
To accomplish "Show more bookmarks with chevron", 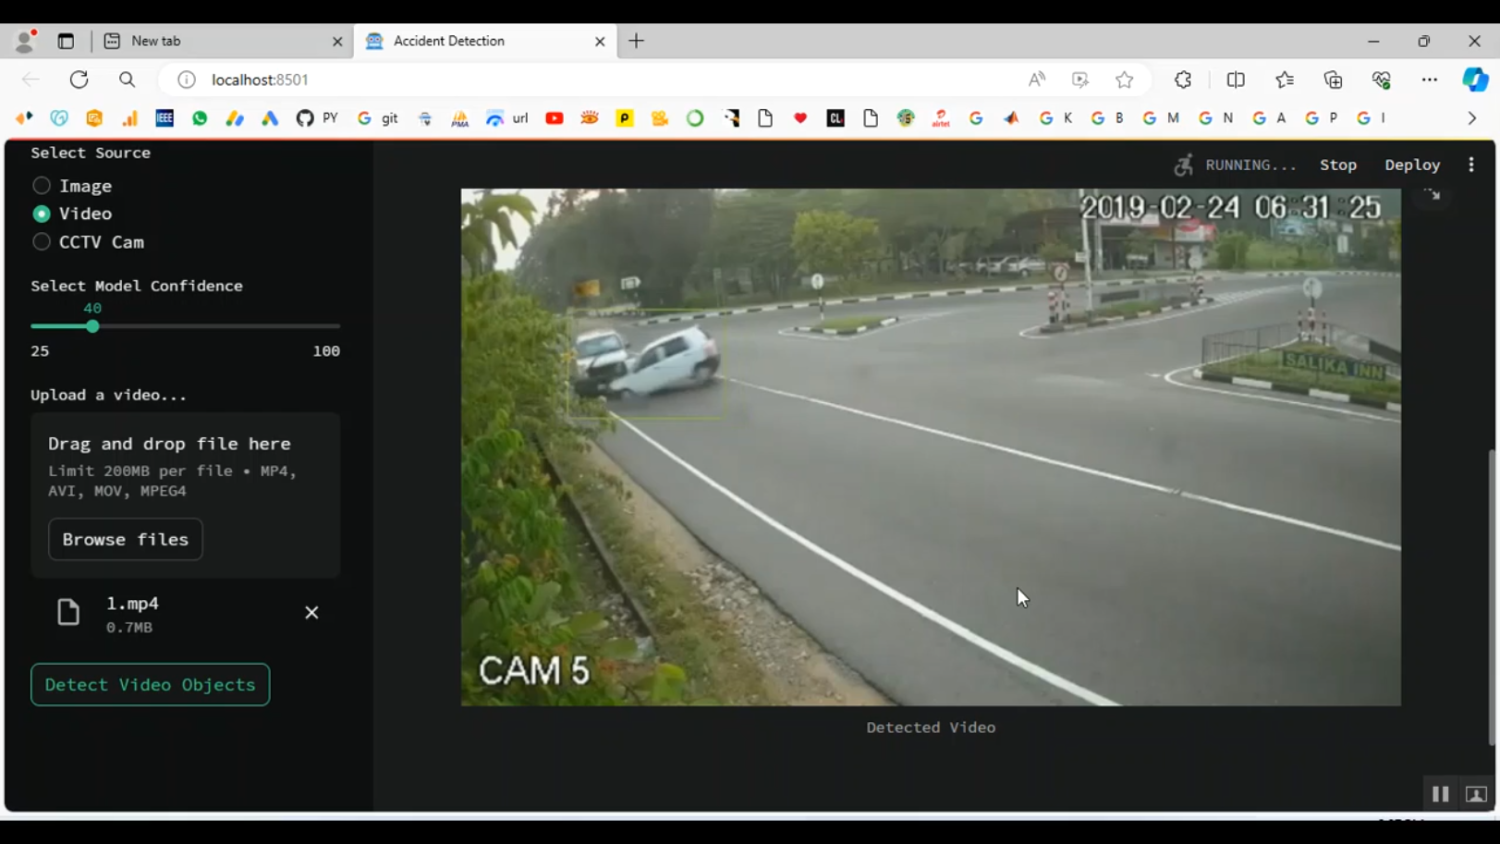I will coord(1472,118).
